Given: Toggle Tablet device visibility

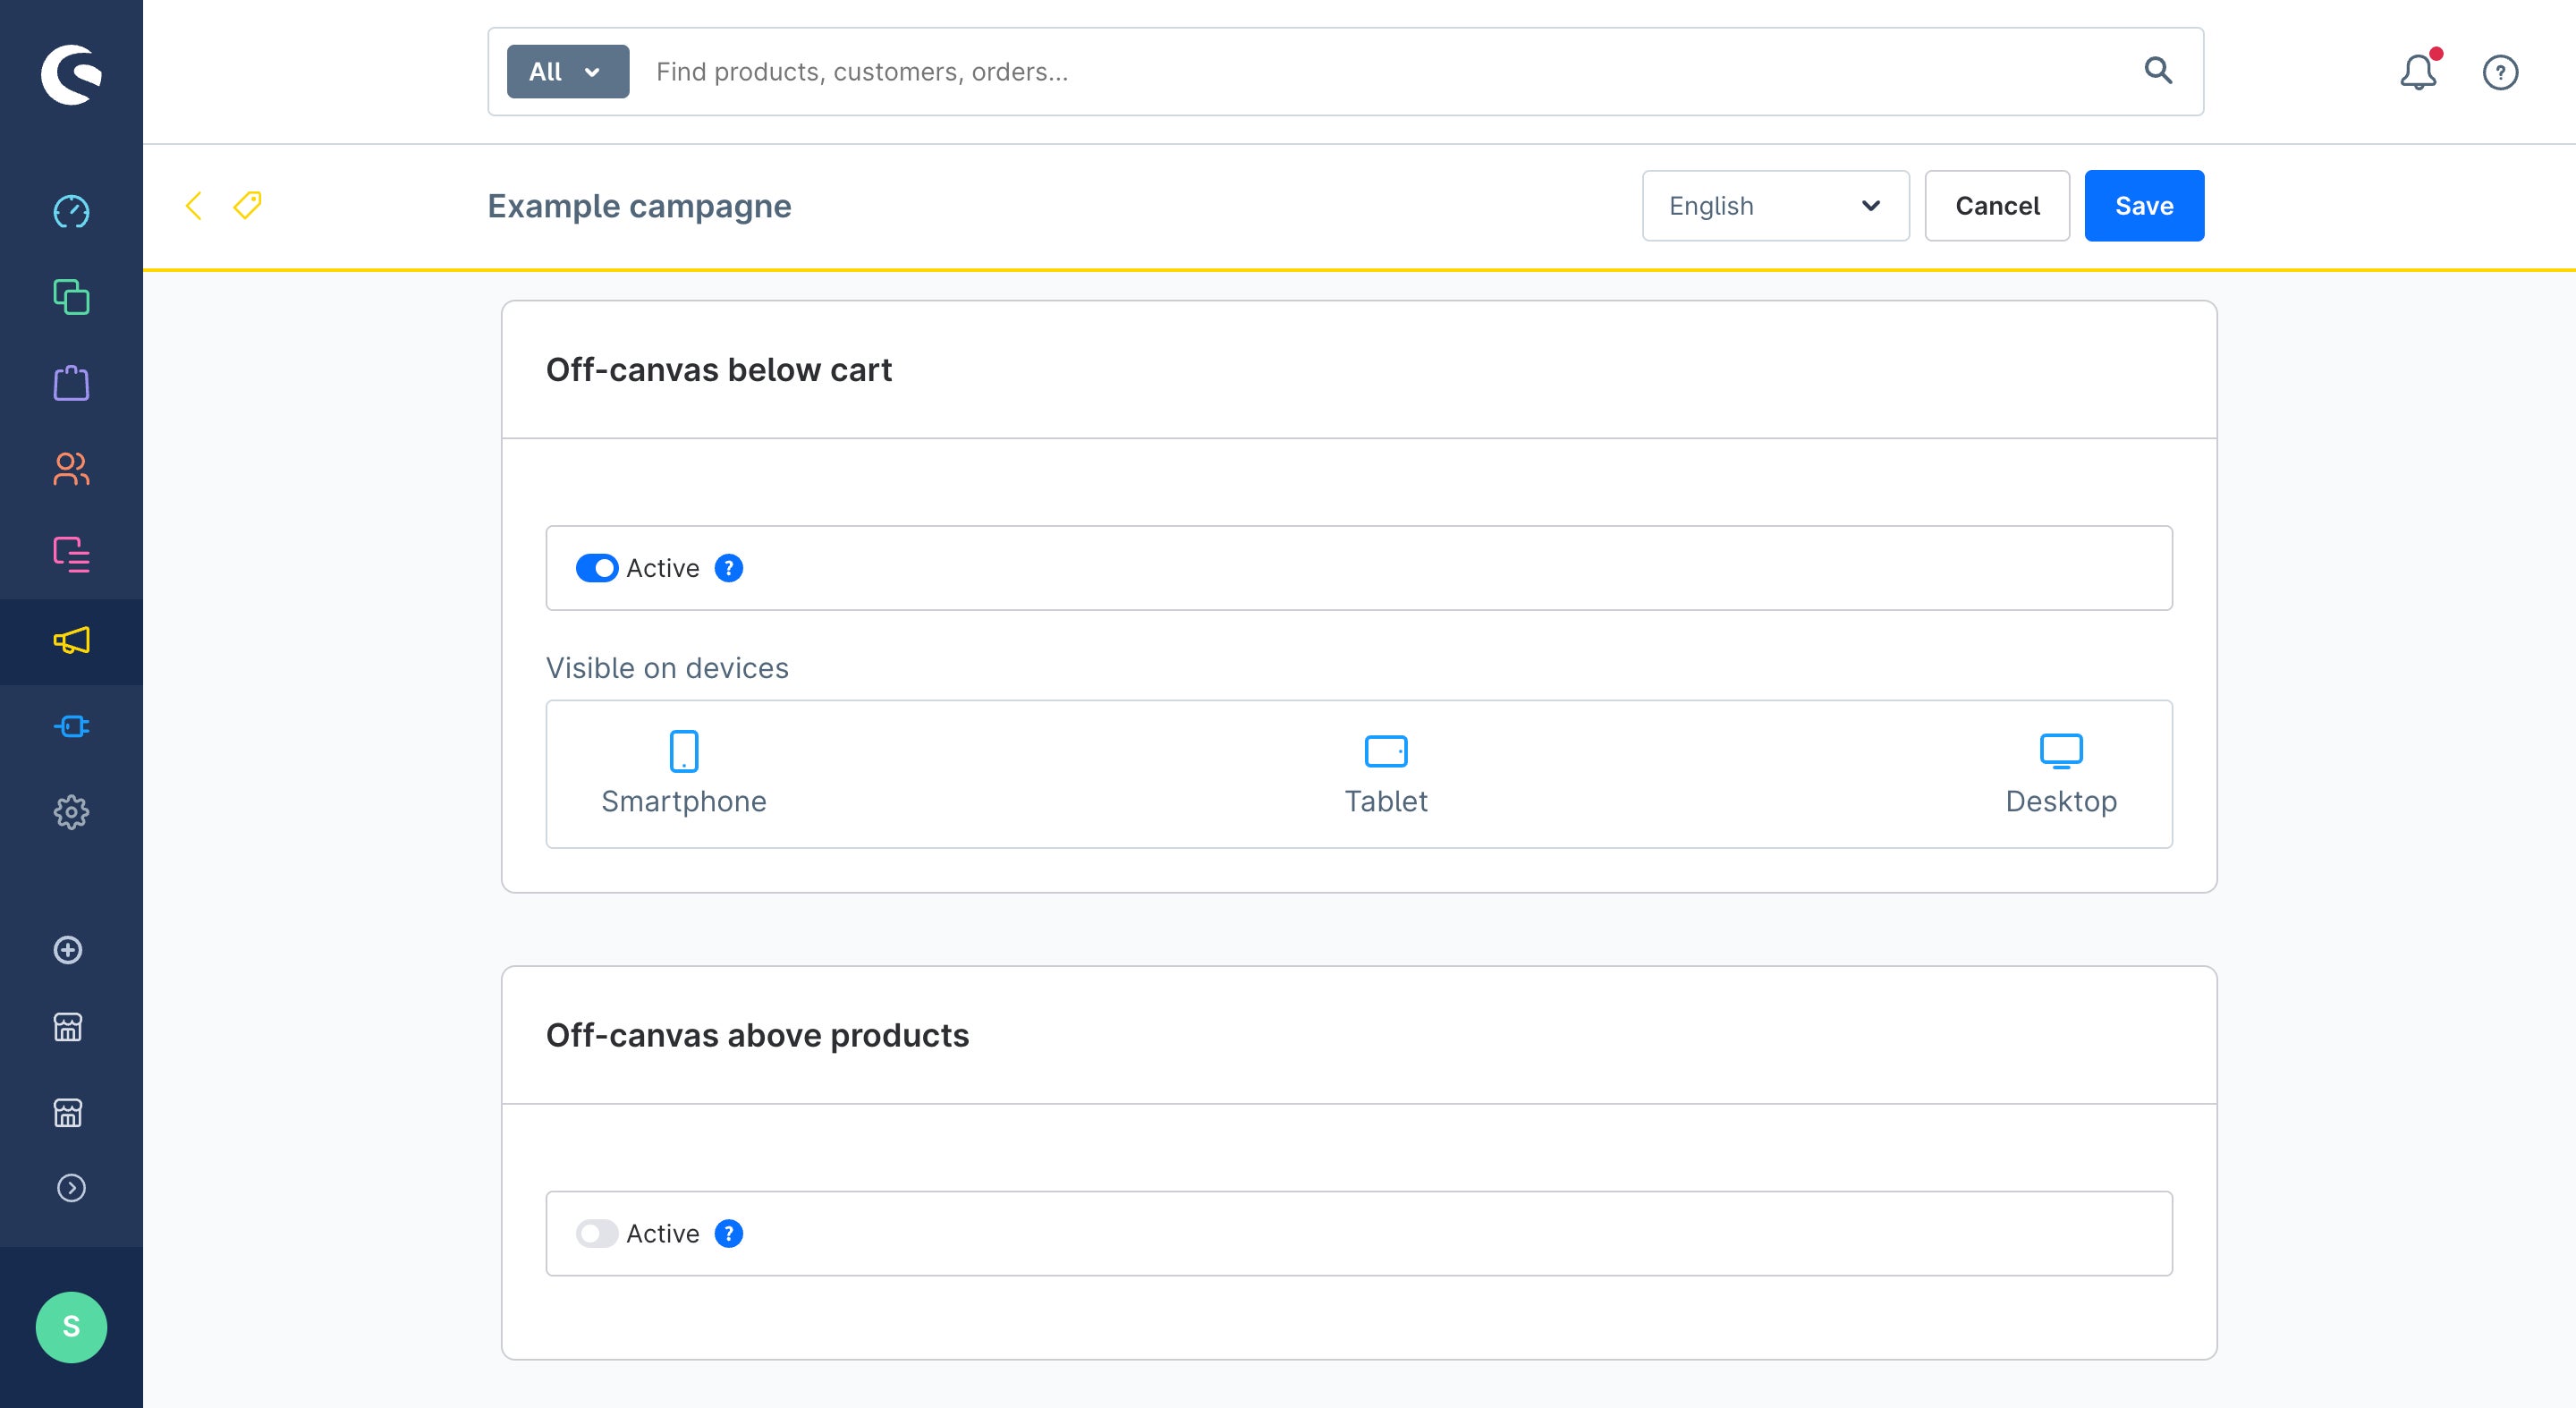Looking at the screenshot, I should click(1386, 773).
